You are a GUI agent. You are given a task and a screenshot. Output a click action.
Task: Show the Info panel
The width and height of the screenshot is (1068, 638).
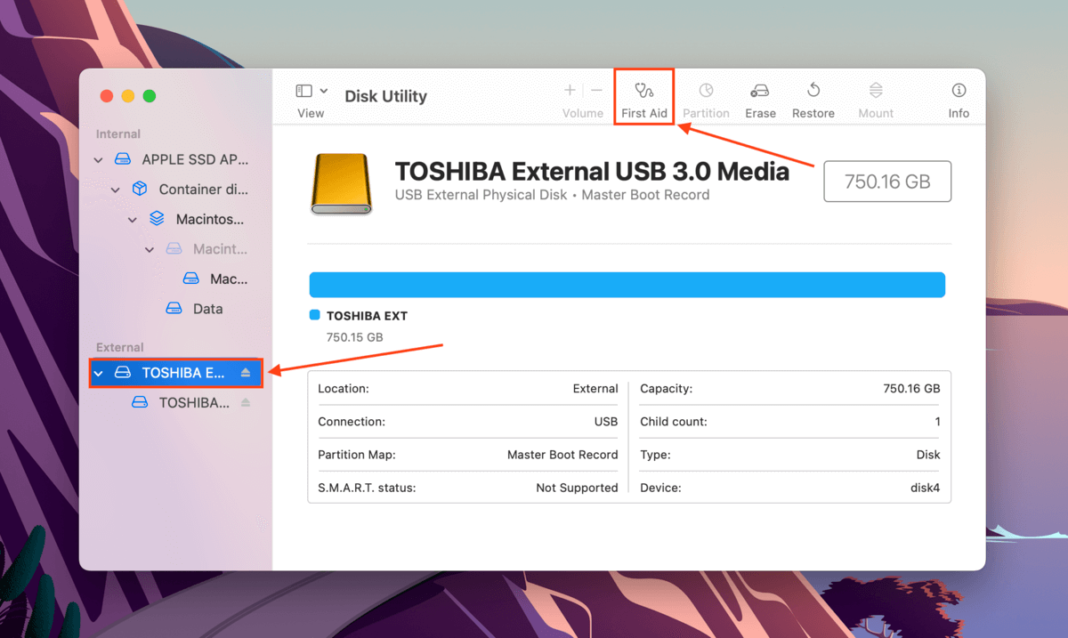click(x=958, y=97)
